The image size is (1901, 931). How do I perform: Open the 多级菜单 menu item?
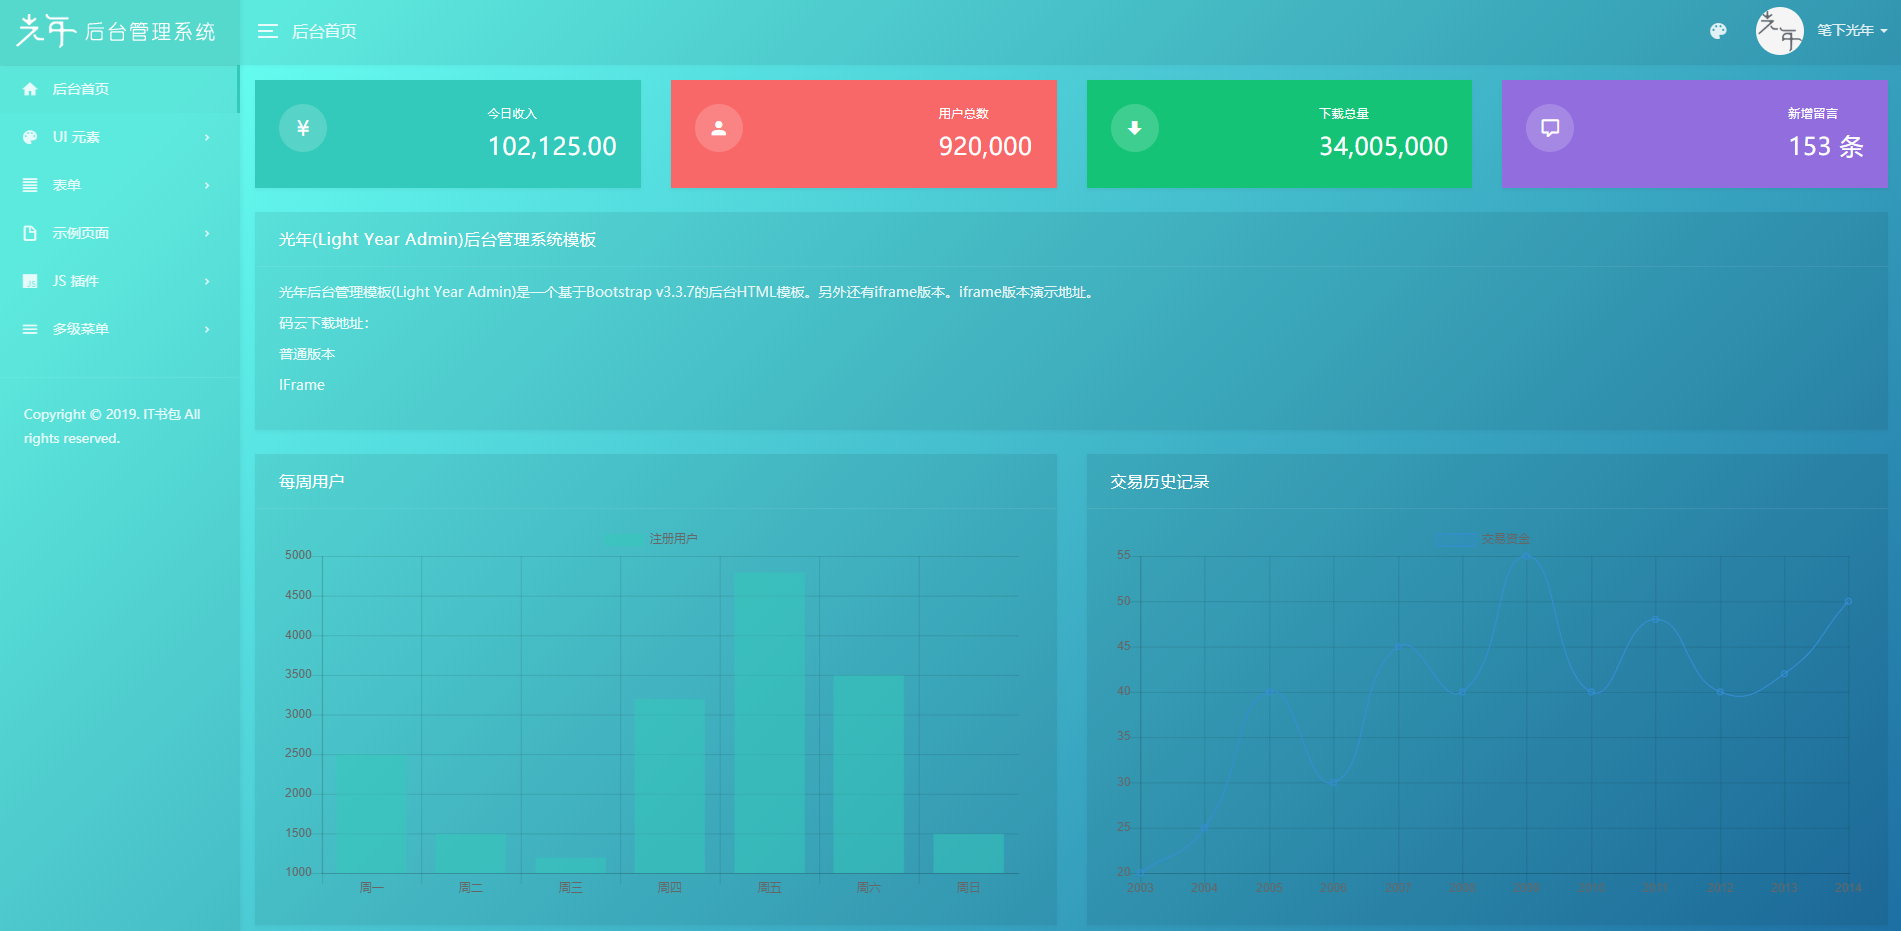(81, 329)
